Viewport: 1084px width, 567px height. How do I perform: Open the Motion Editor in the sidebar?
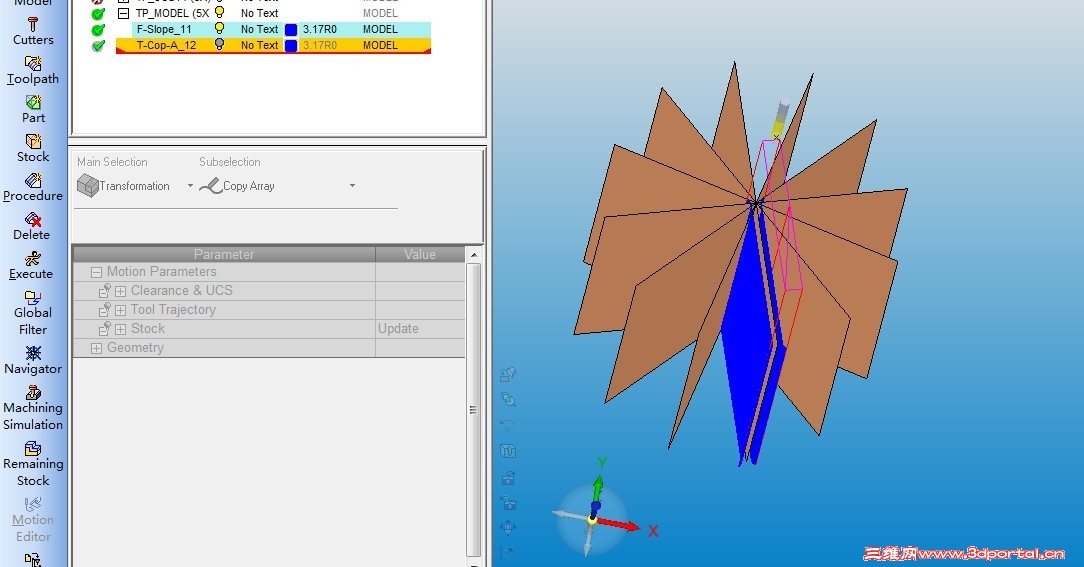pyautogui.click(x=32, y=519)
